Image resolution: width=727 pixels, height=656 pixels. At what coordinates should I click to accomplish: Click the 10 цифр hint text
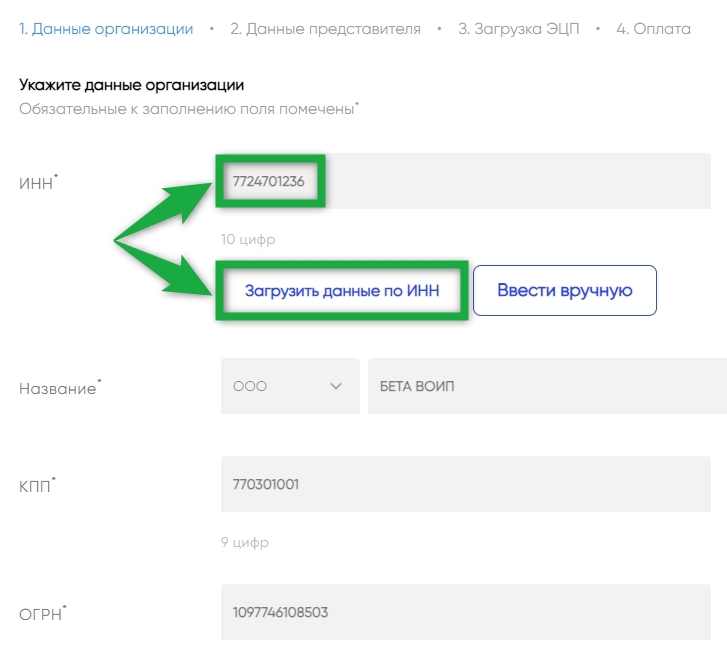(x=248, y=239)
